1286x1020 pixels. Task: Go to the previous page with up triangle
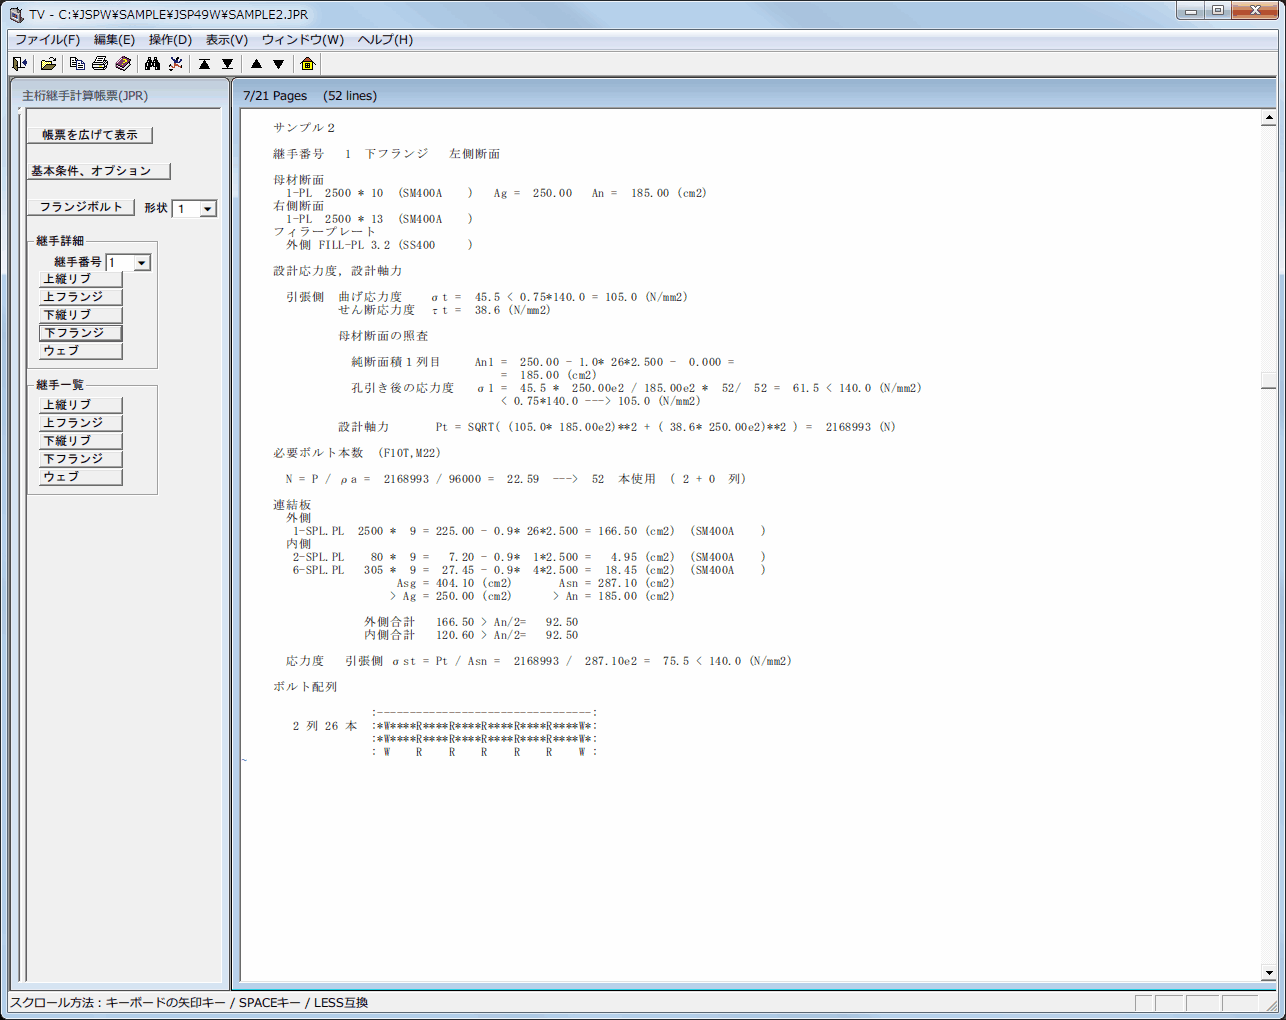(x=256, y=64)
